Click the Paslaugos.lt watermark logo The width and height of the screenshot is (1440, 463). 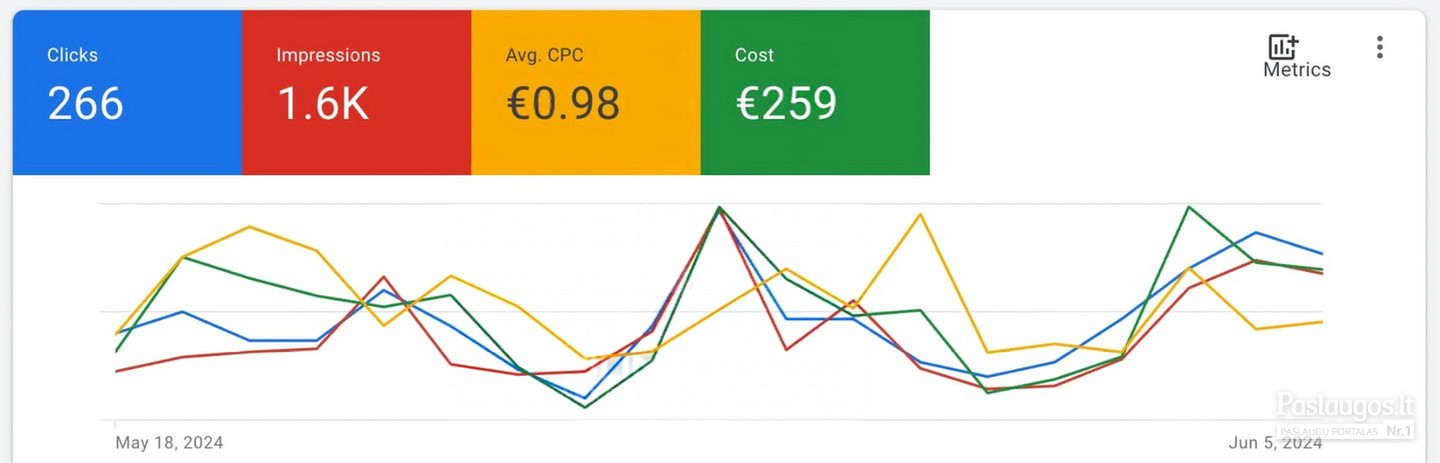tap(1346, 405)
